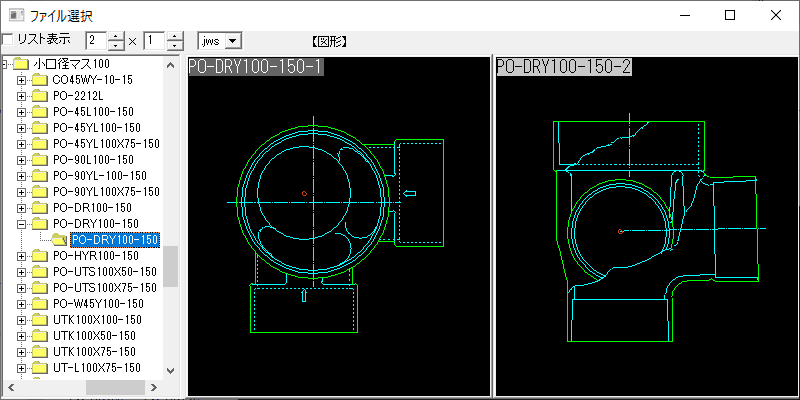Expand the CO45WY-10-15 folder node
This screenshot has height=400, width=800.
click(22, 80)
